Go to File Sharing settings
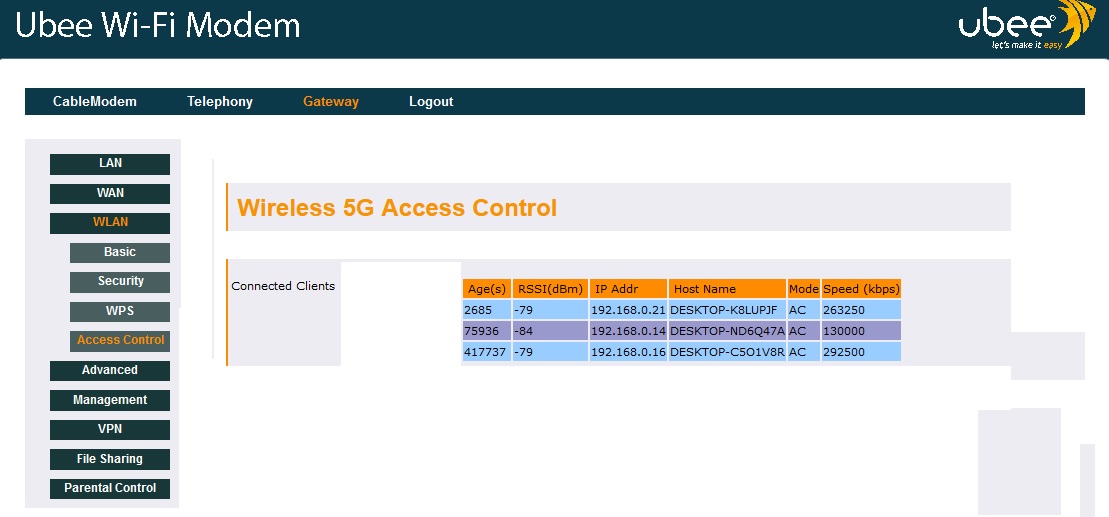Image resolution: width=1109 pixels, height=517 pixels. click(110, 459)
